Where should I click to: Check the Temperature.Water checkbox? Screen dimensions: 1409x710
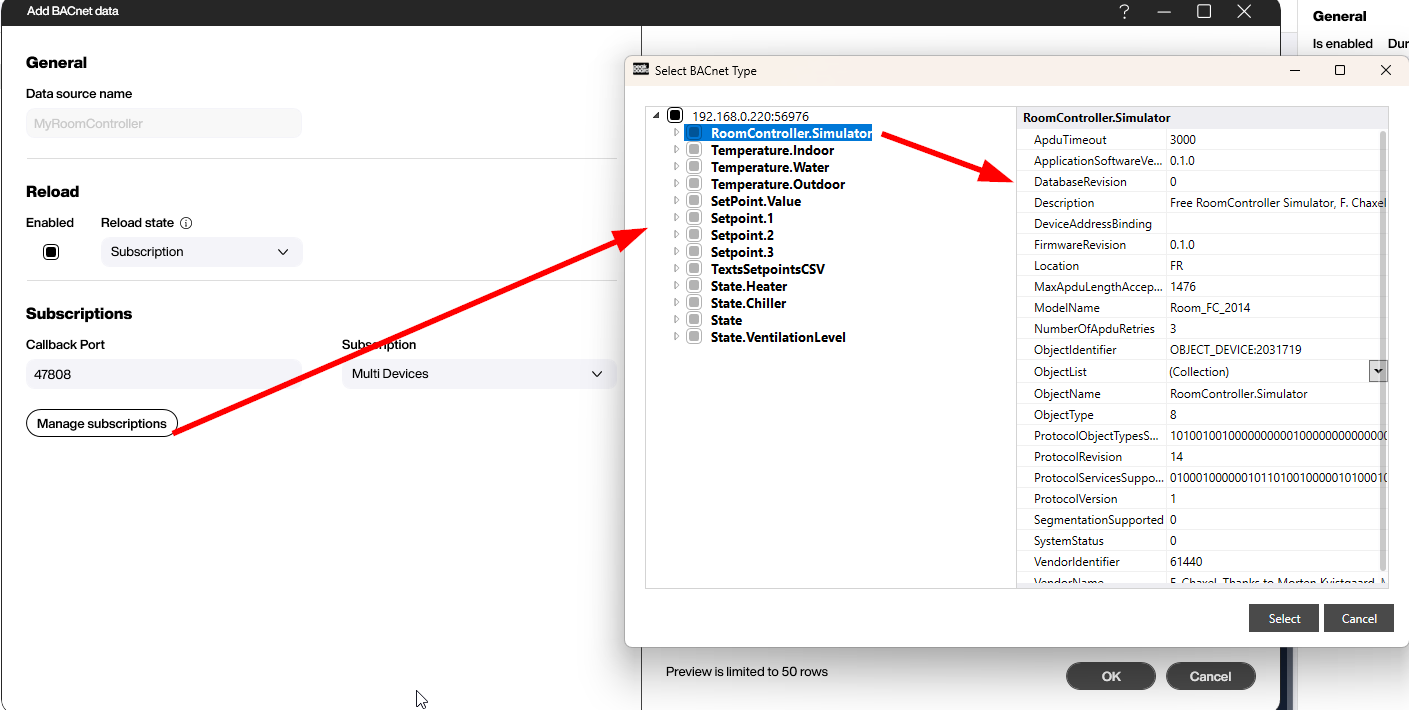(693, 167)
